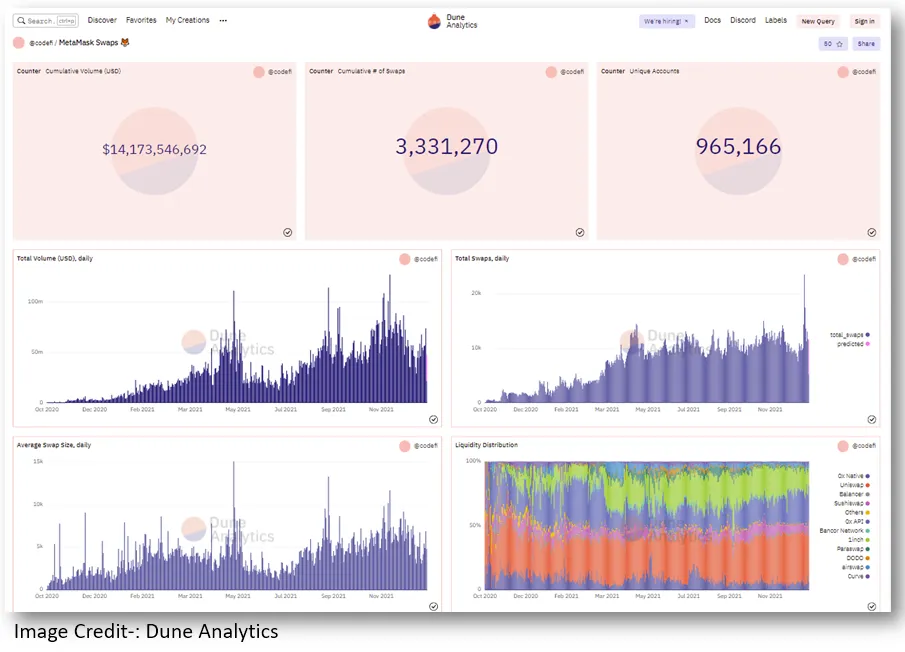Click the Liquidity Distribution chart title
The width and height of the screenshot is (905, 652).
pyautogui.click(x=487, y=445)
